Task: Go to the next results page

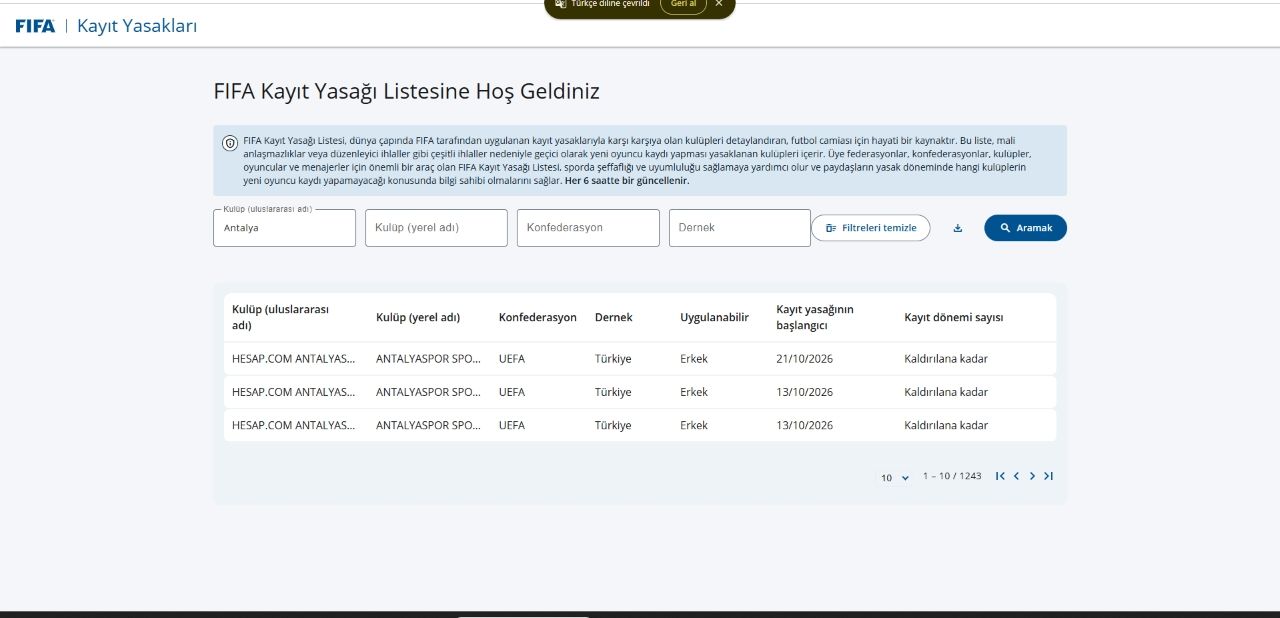Action: 1032,476
